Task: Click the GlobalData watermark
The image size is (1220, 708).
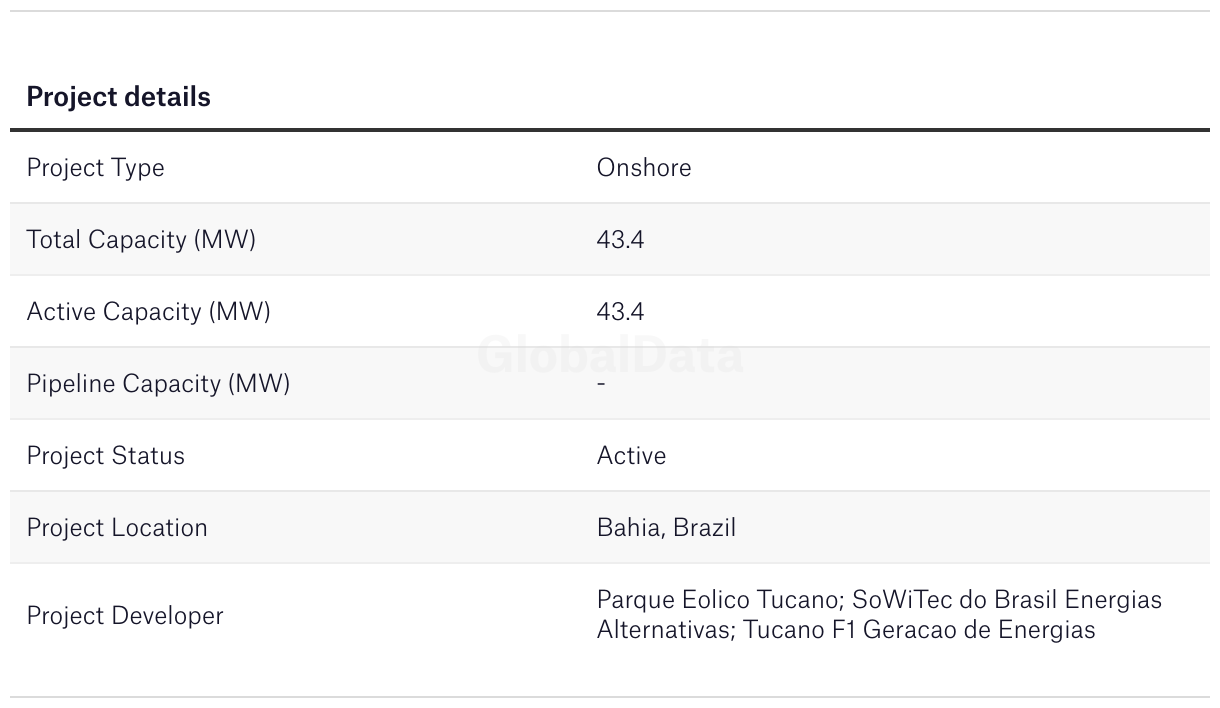Action: [x=610, y=355]
